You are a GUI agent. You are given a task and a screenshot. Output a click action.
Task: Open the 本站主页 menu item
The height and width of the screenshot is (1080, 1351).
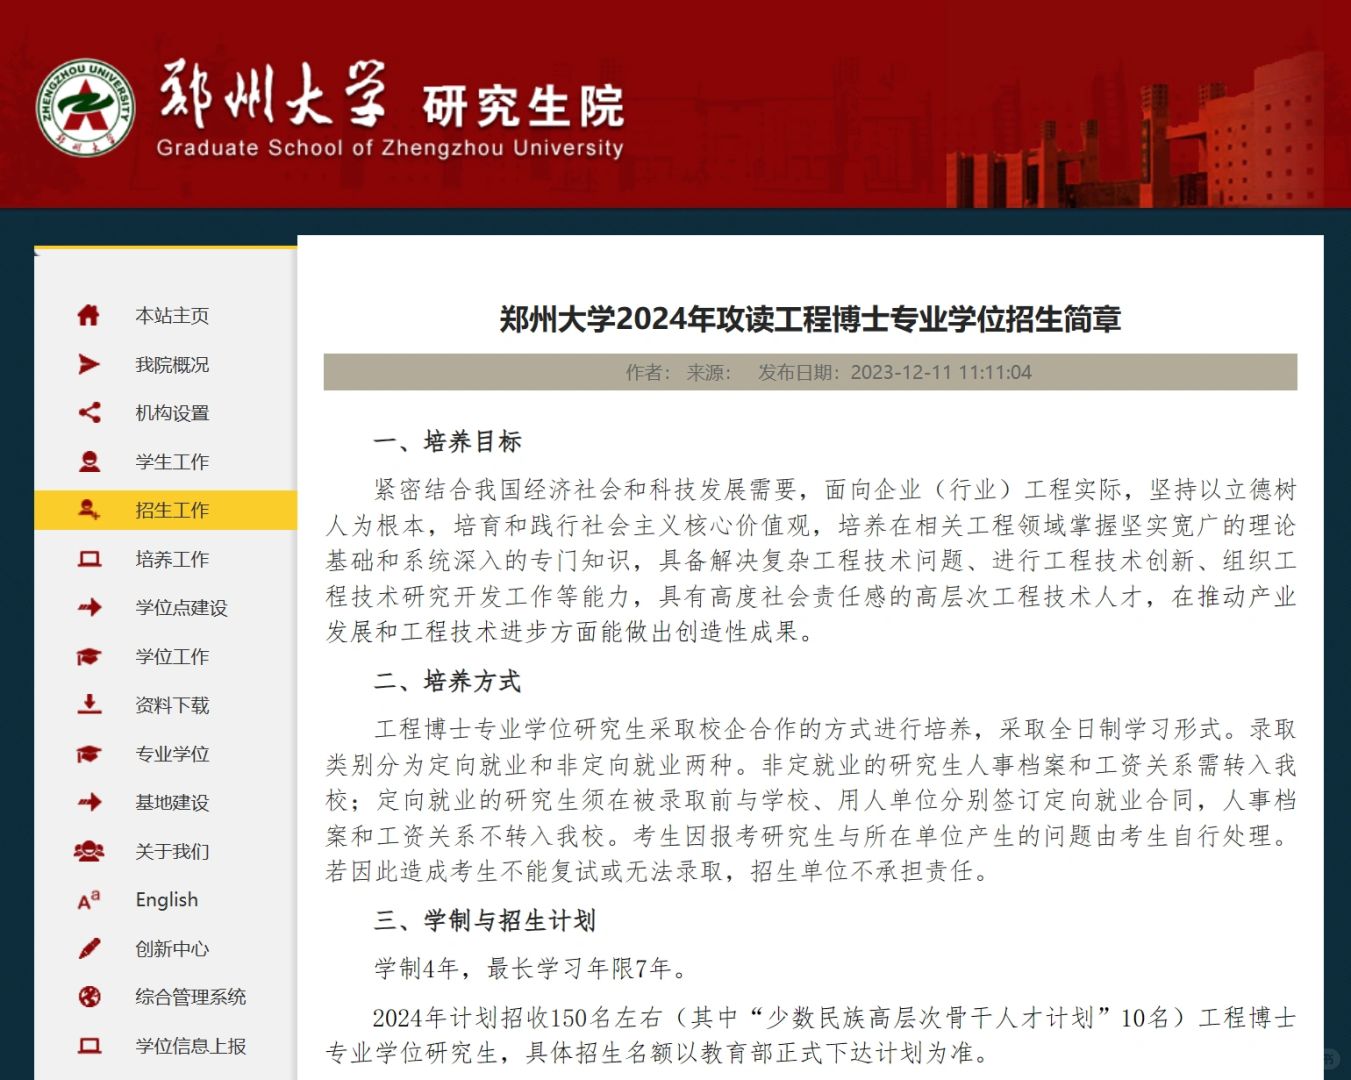coord(172,316)
